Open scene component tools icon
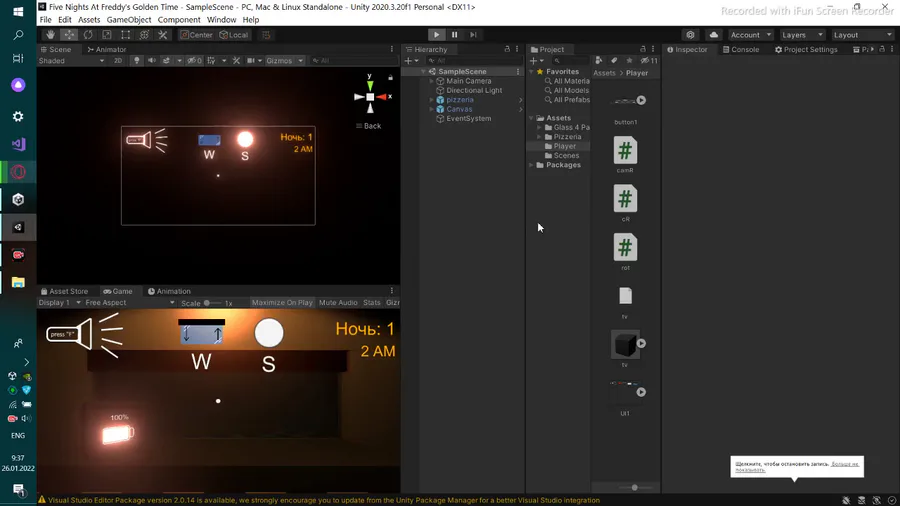This screenshot has width=900, height=506. coord(236,61)
